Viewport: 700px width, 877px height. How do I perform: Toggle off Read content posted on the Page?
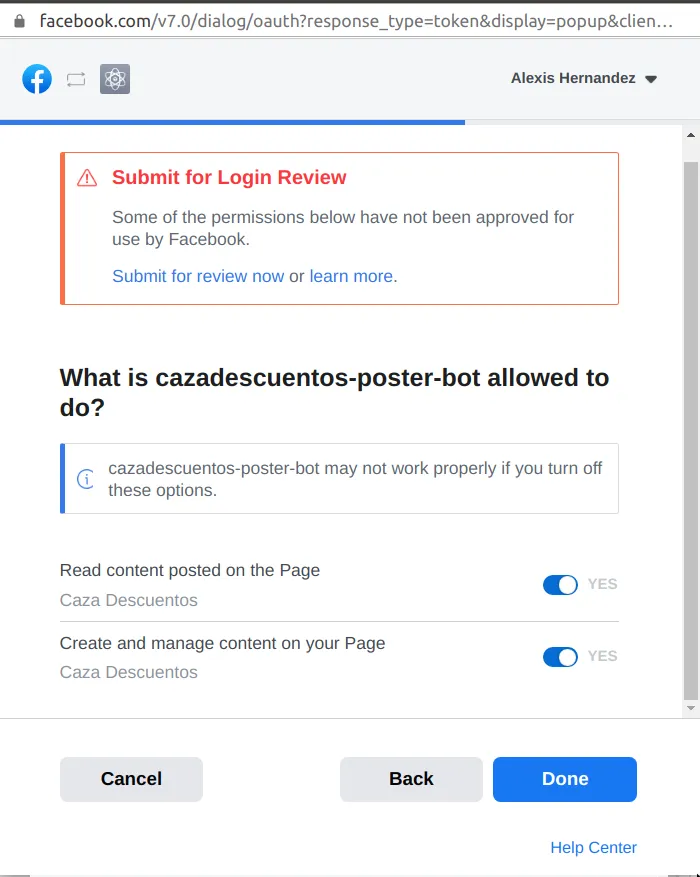[560, 584]
